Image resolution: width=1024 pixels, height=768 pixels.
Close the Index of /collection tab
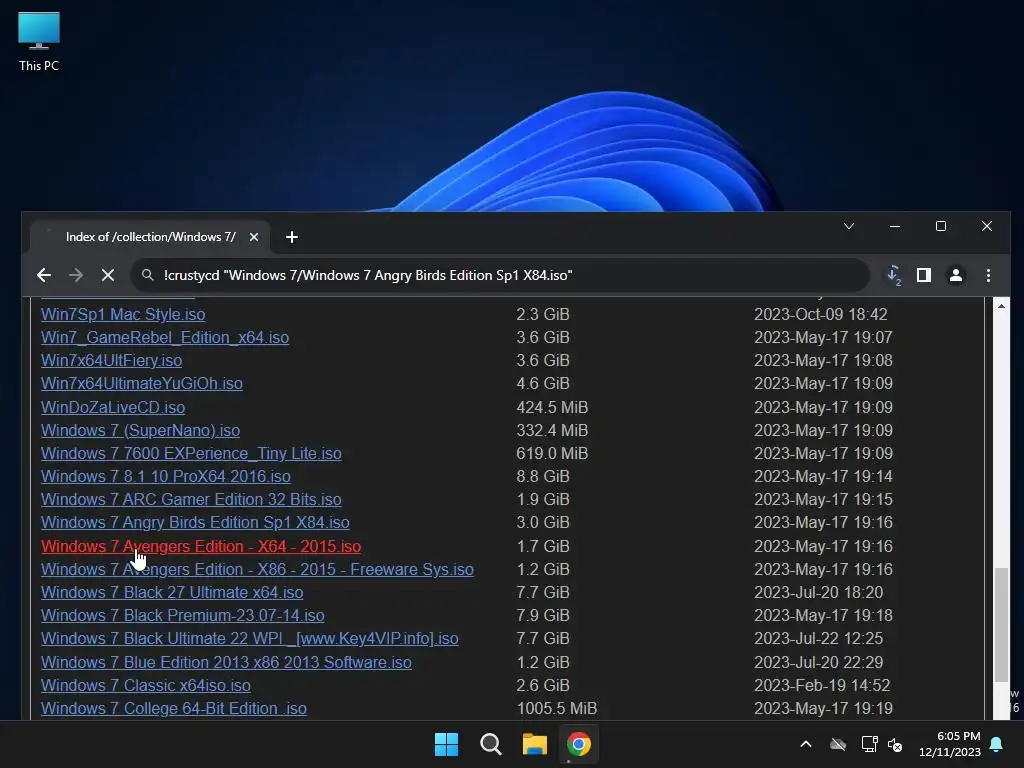[x=254, y=237]
